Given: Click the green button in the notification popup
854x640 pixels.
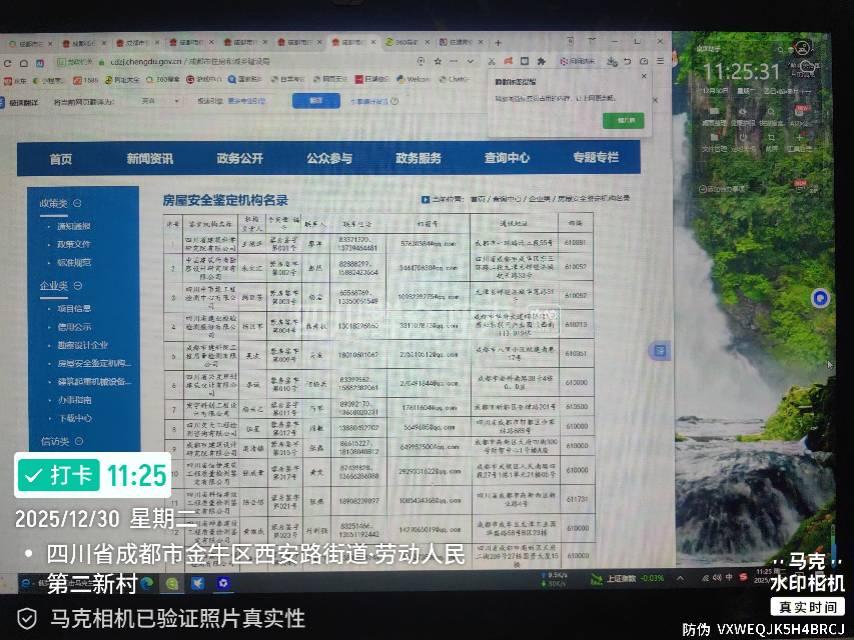Looking at the screenshot, I should 624,120.
